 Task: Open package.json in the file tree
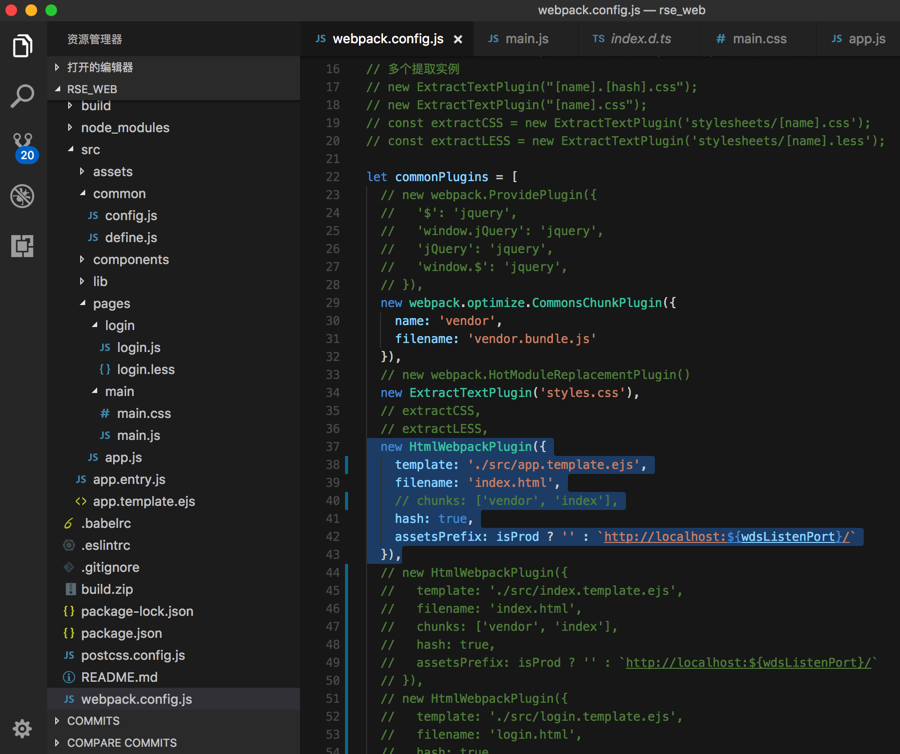pyautogui.click(x=121, y=634)
